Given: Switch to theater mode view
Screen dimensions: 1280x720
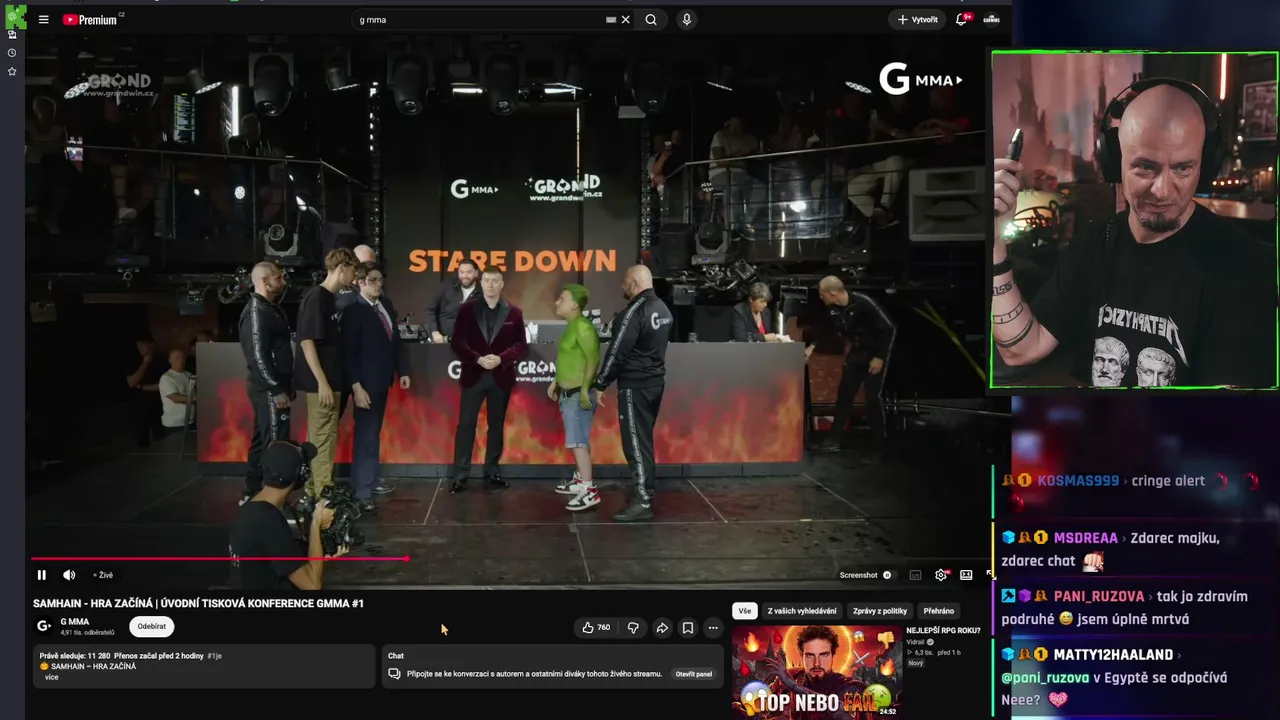Looking at the screenshot, I should [x=966, y=575].
